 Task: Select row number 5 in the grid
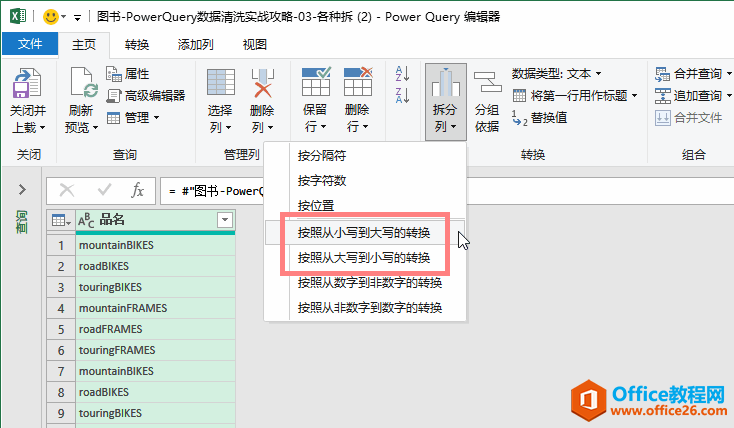[x=61, y=330]
